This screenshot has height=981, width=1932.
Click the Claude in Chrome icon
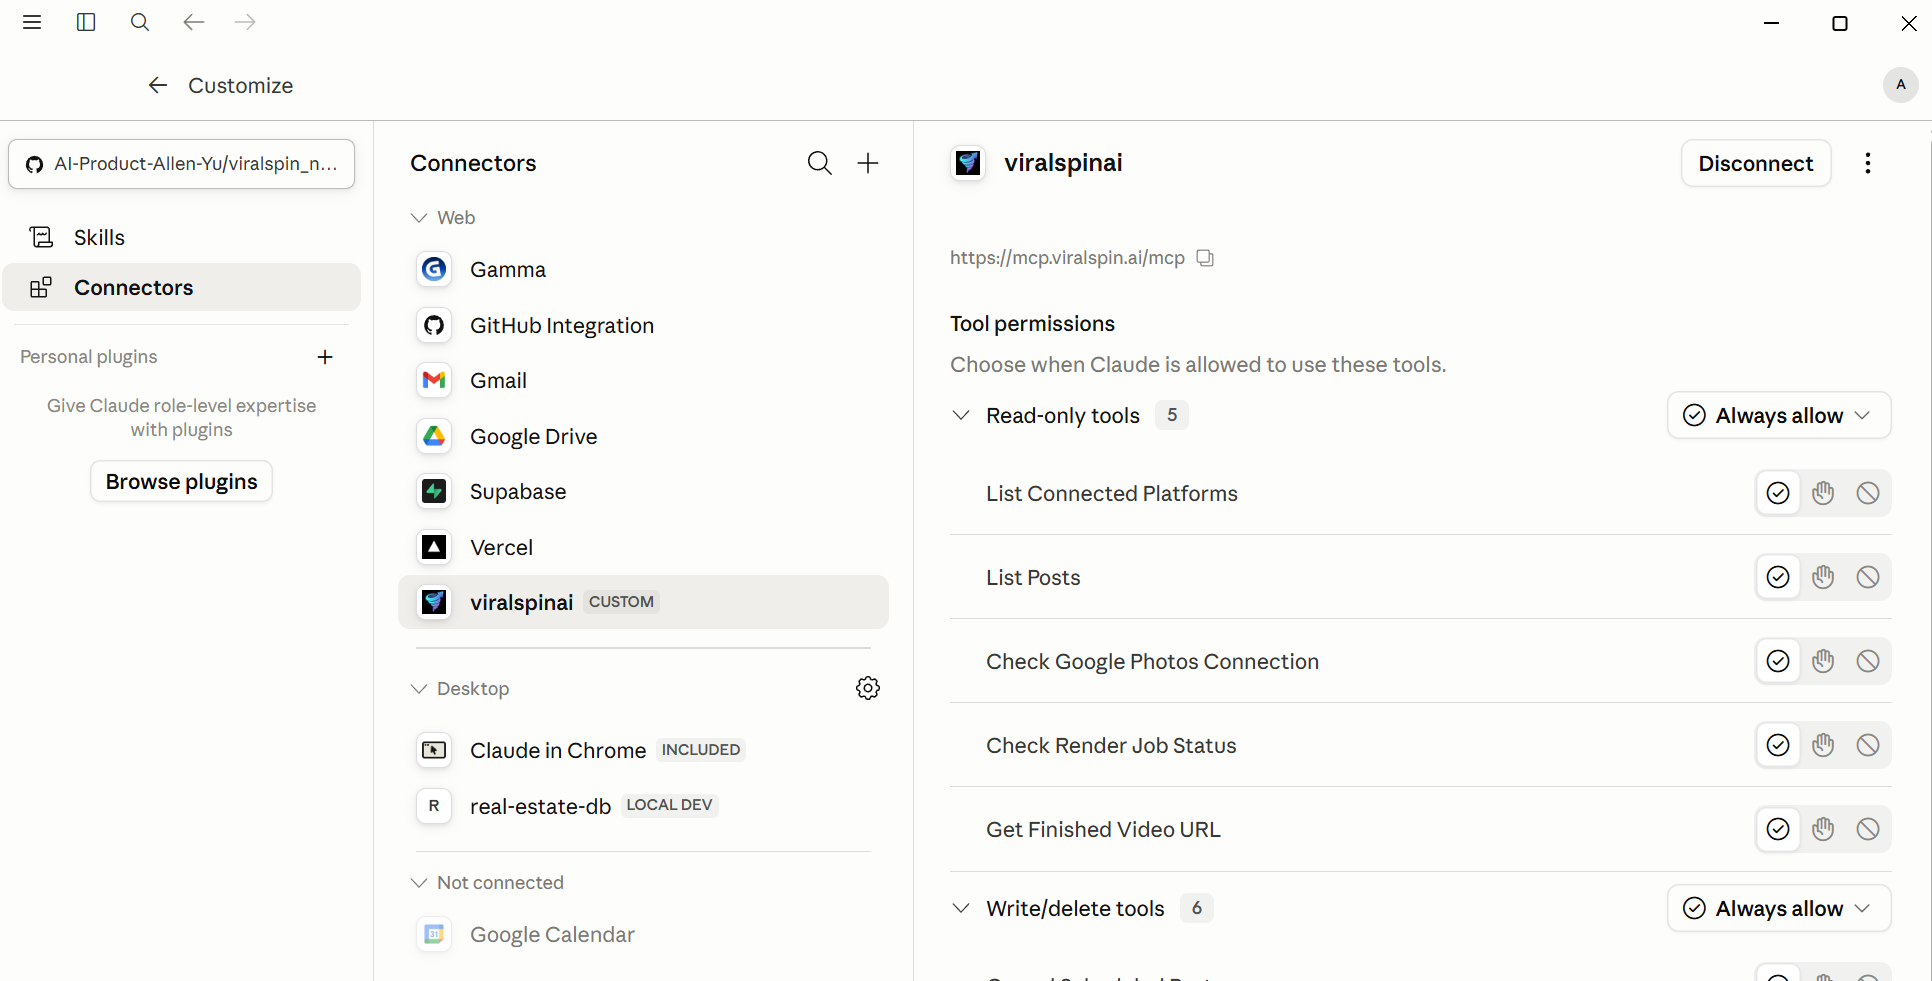pyautogui.click(x=434, y=750)
